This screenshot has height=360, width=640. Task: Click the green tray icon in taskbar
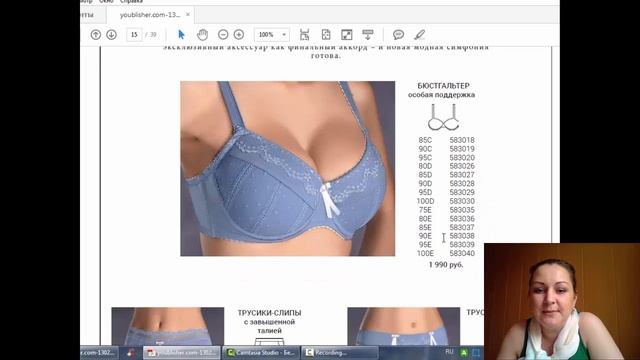tap(464, 352)
